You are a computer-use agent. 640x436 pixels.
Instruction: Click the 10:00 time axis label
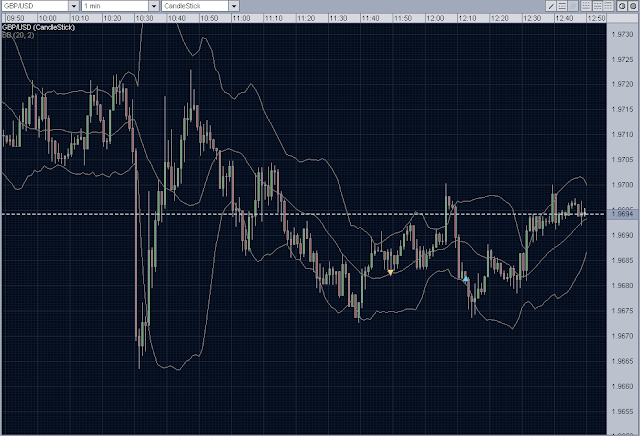point(47,18)
